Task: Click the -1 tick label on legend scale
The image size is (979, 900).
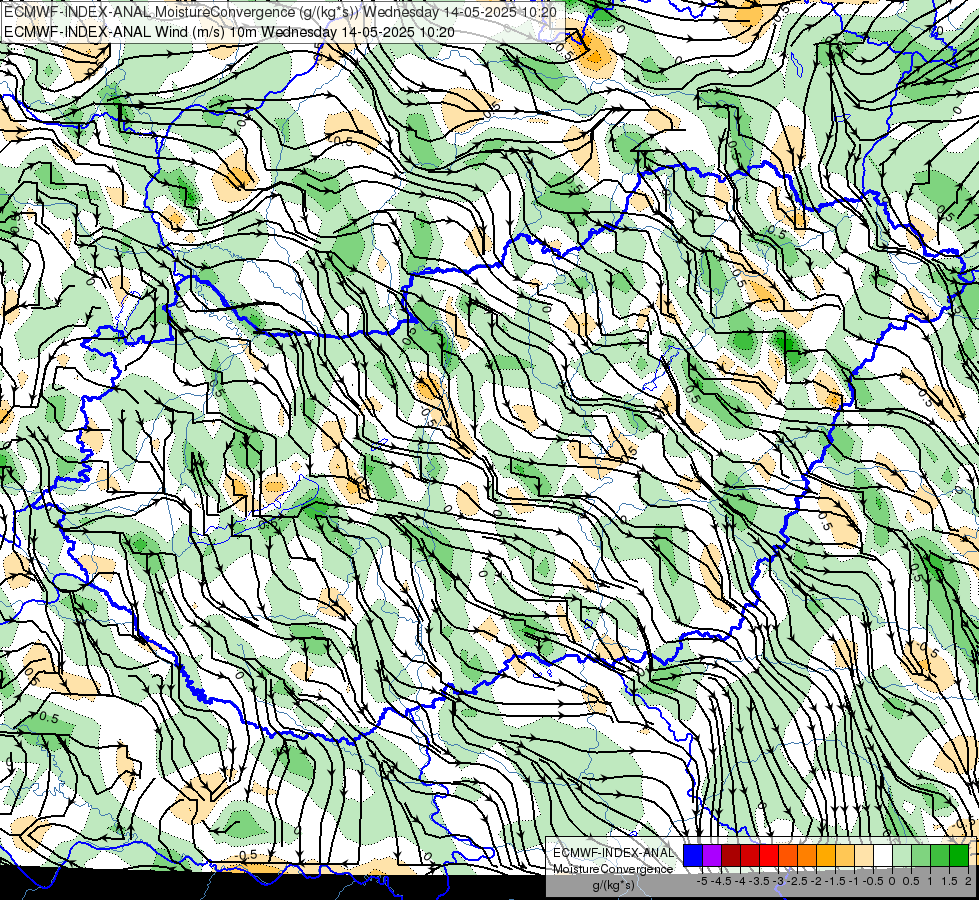Action: pyautogui.click(x=854, y=881)
